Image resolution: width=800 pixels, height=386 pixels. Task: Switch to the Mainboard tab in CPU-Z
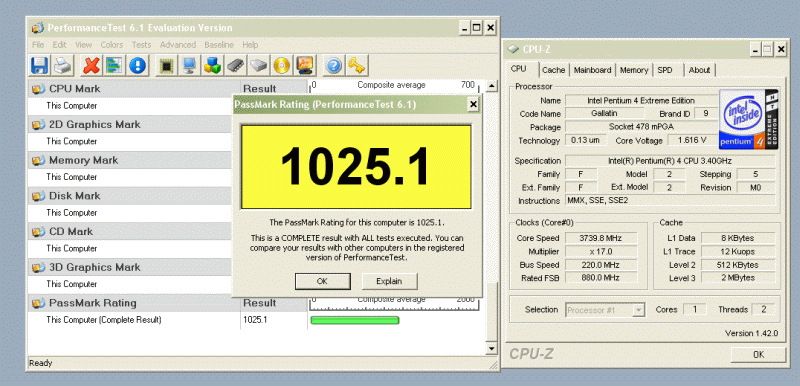tap(592, 70)
